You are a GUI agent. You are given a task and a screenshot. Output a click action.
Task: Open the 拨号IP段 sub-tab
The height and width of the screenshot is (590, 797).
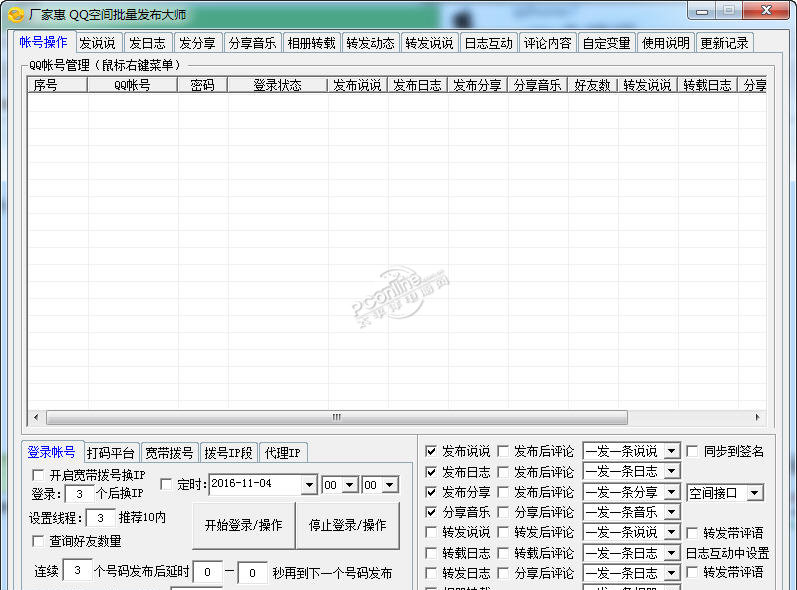[x=228, y=452]
